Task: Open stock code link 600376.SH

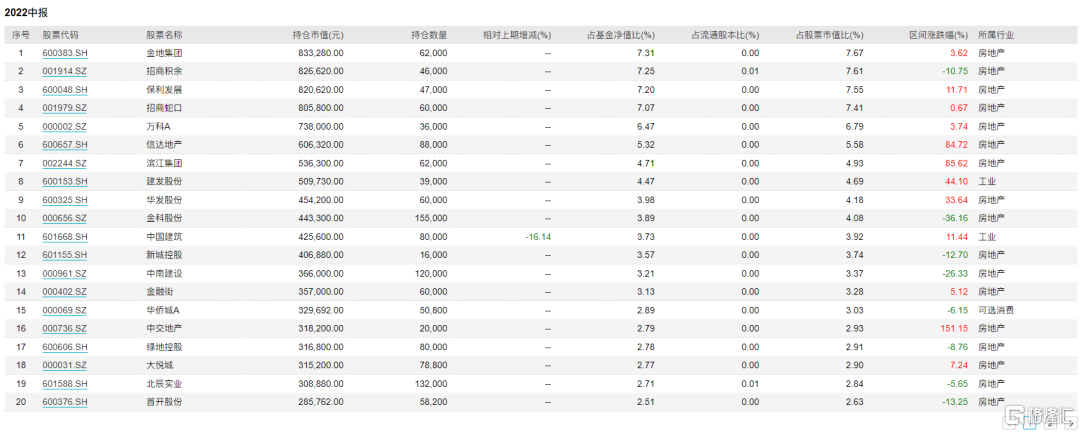Action: (x=65, y=402)
